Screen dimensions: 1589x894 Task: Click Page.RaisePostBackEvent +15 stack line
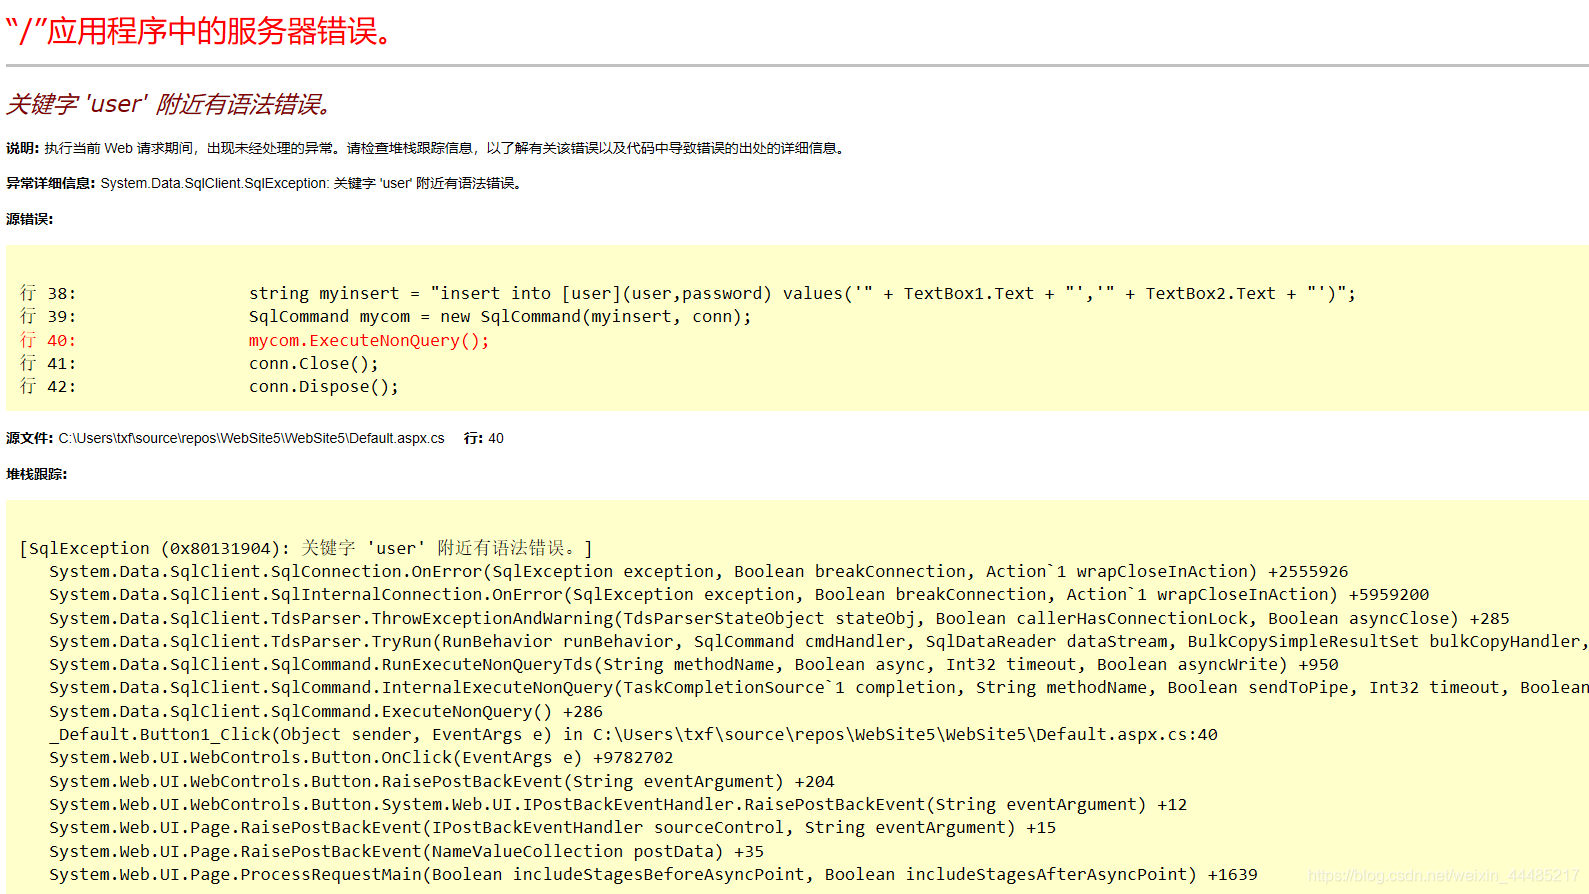click(x=553, y=827)
